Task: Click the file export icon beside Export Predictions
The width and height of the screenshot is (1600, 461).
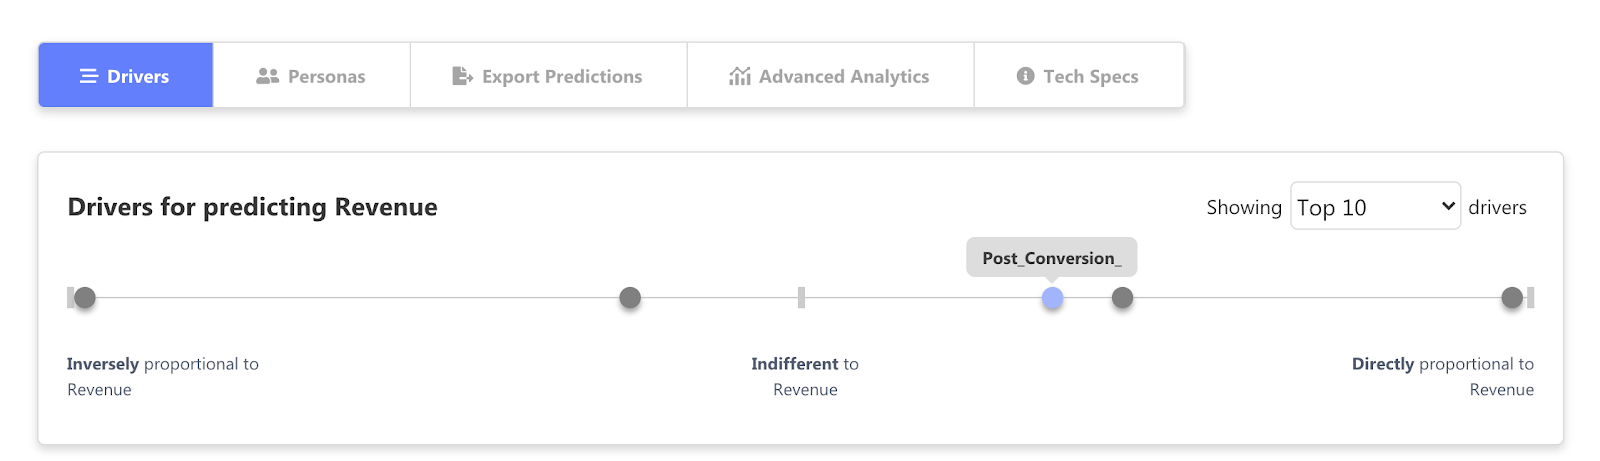Action: [462, 76]
